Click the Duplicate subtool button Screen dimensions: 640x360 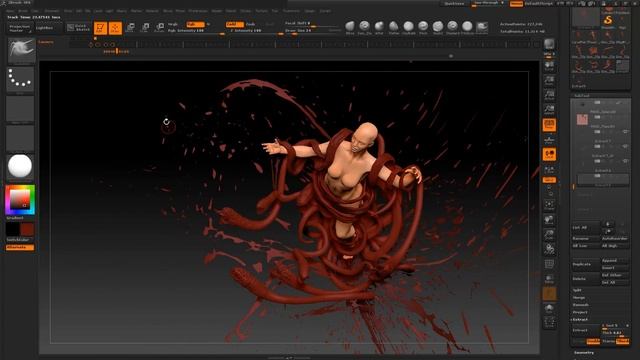[585, 264]
